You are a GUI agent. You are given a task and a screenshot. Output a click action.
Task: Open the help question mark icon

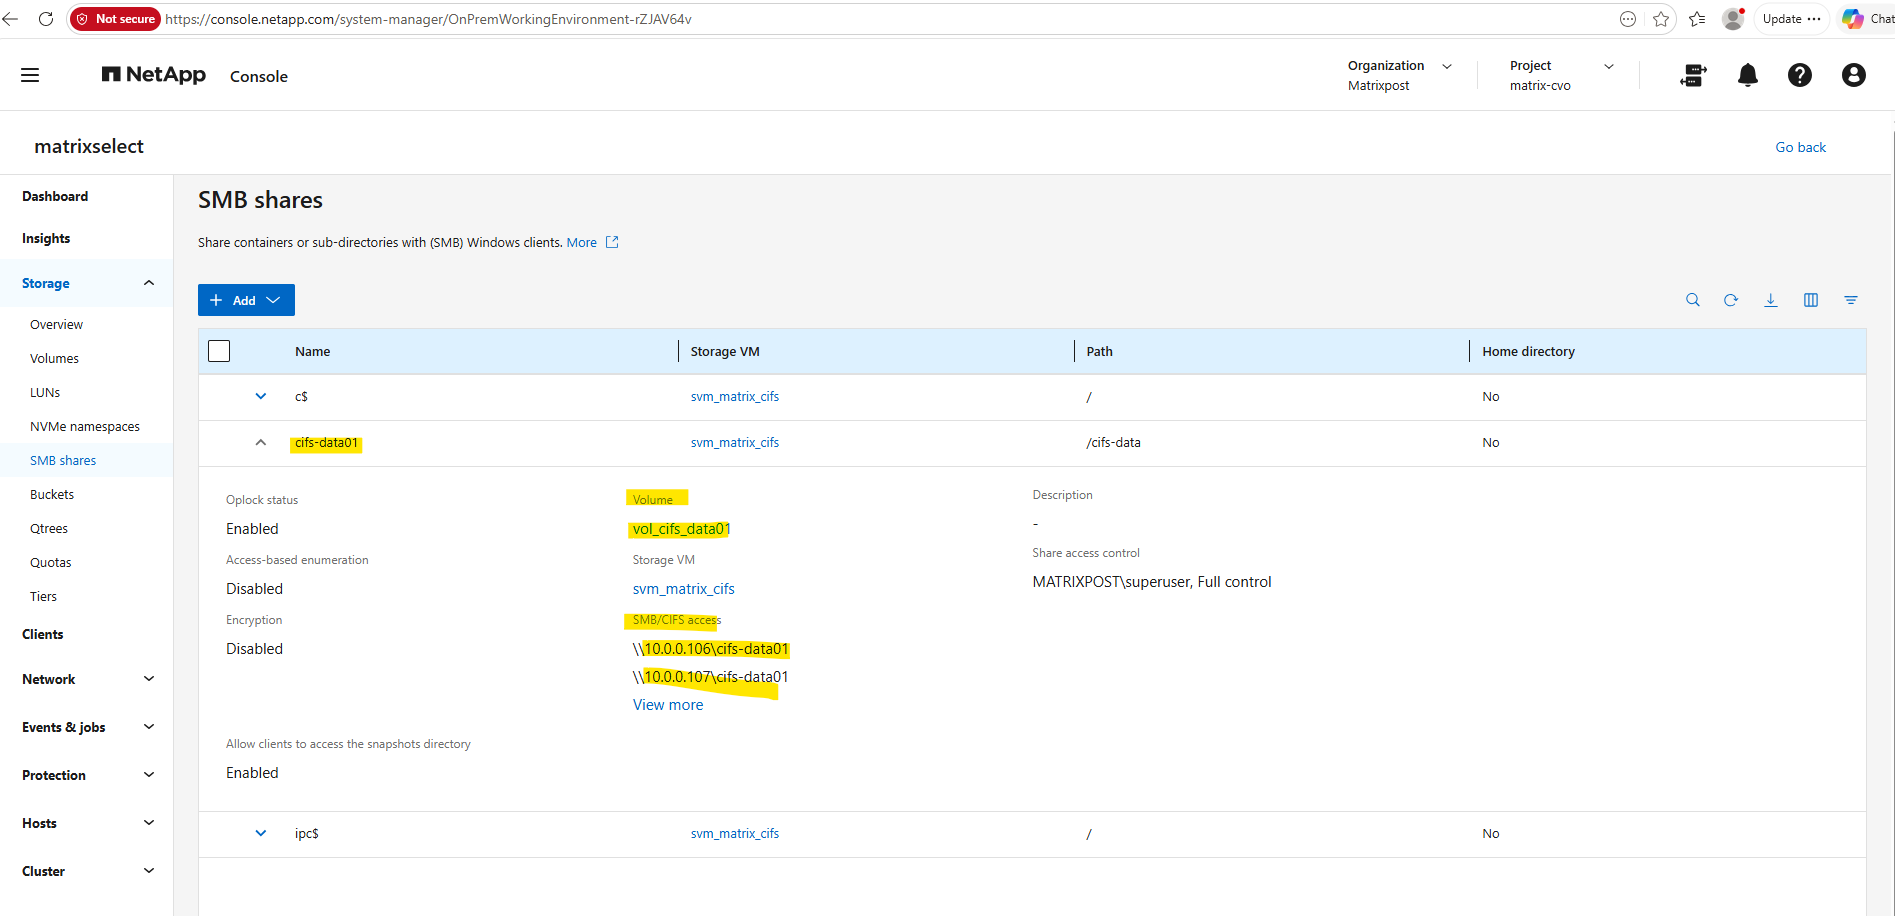tap(1799, 75)
